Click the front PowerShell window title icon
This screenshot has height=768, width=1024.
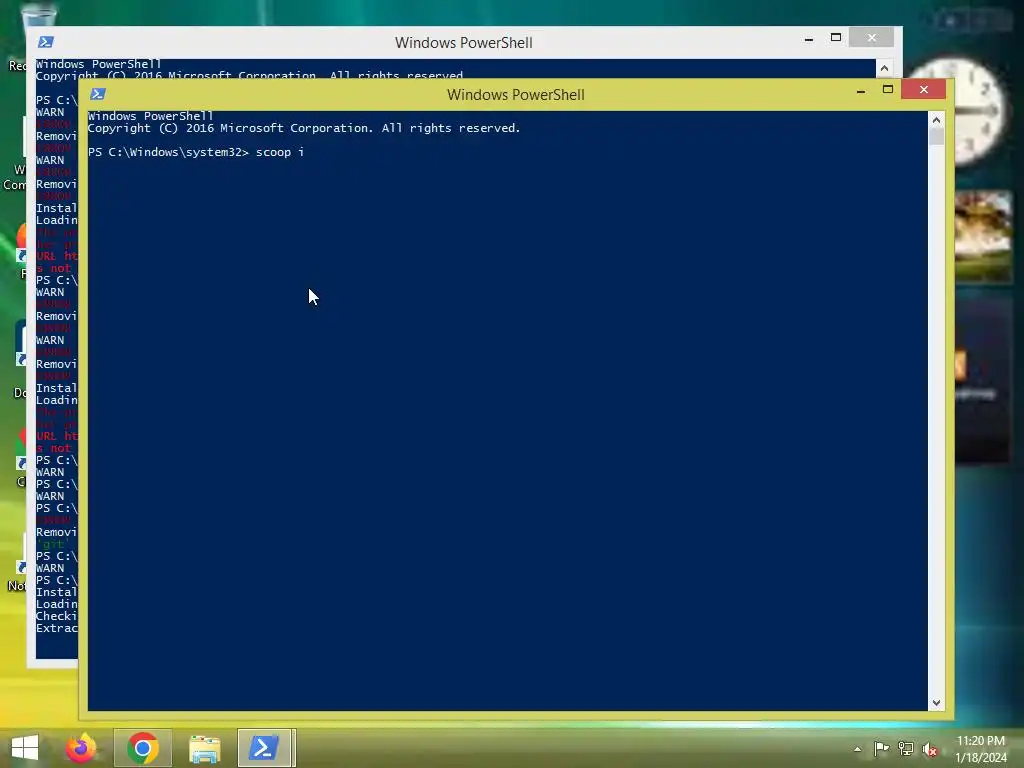pos(98,94)
